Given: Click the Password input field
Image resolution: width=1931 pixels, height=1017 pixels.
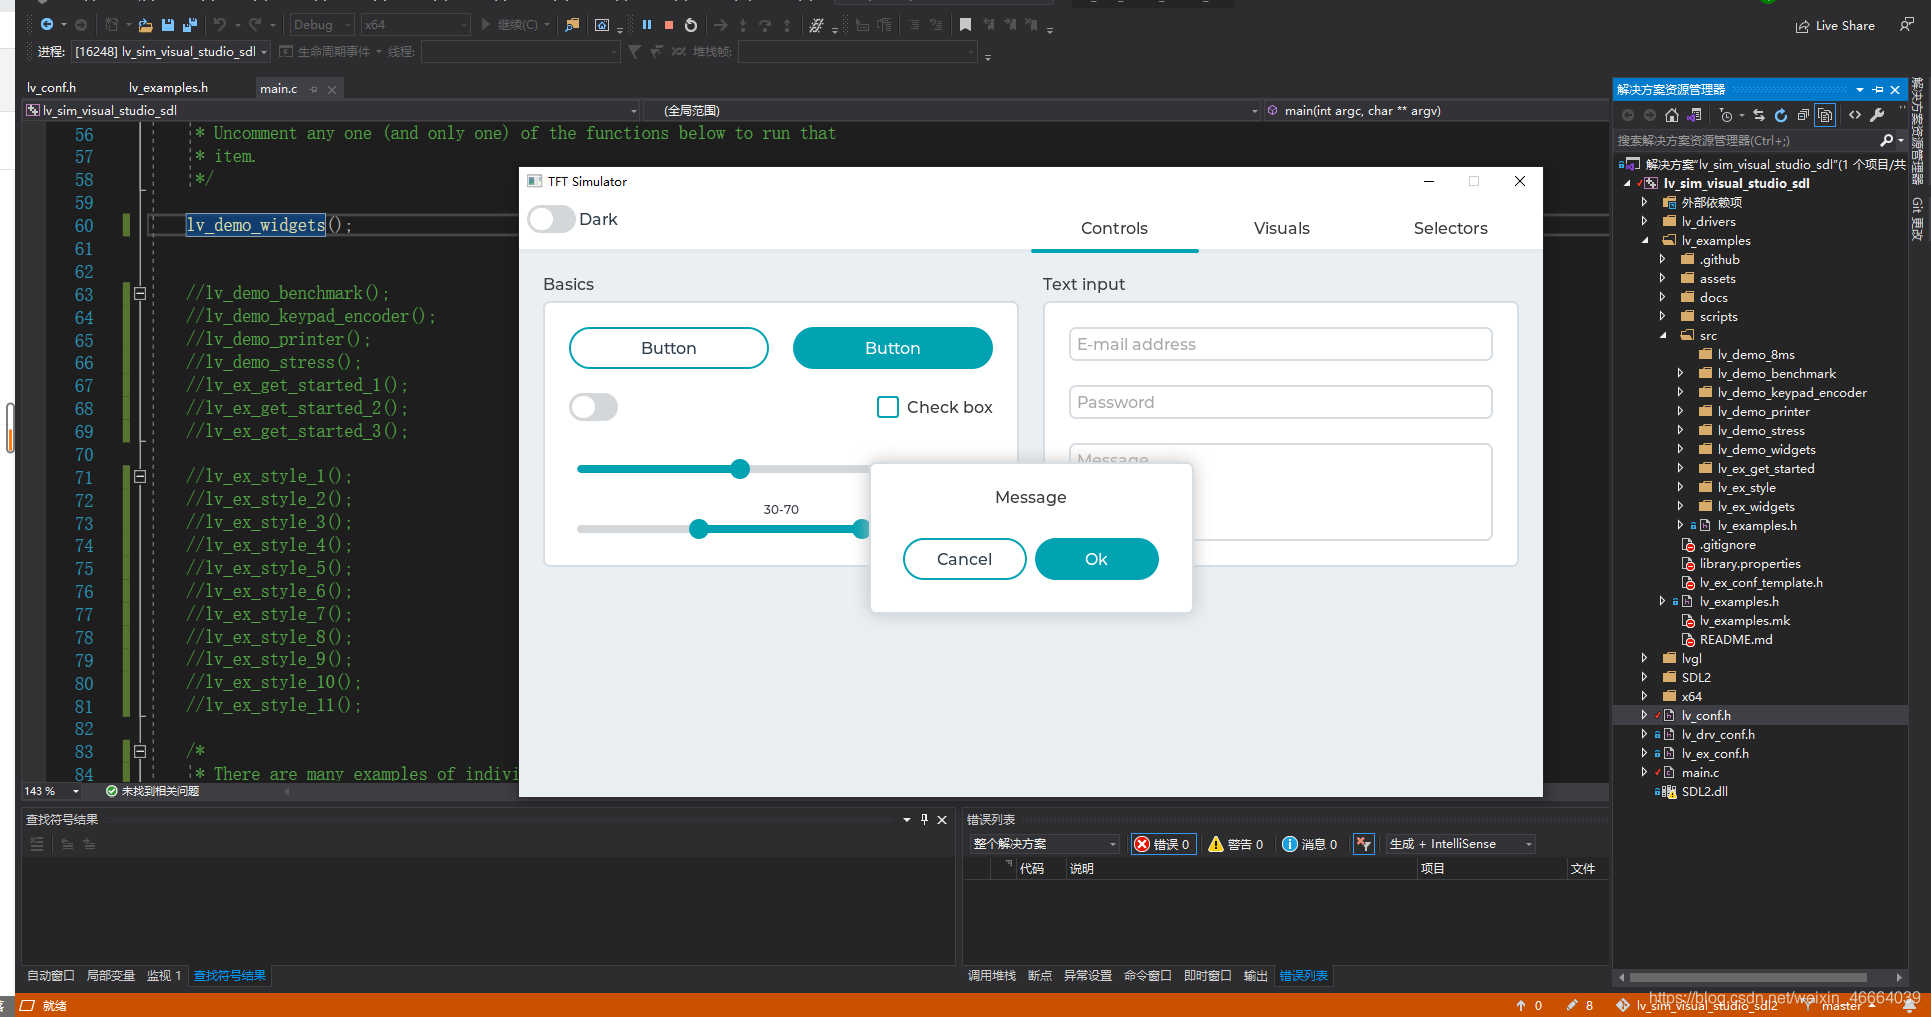Looking at the screenshot, I should coord(1280,402).
